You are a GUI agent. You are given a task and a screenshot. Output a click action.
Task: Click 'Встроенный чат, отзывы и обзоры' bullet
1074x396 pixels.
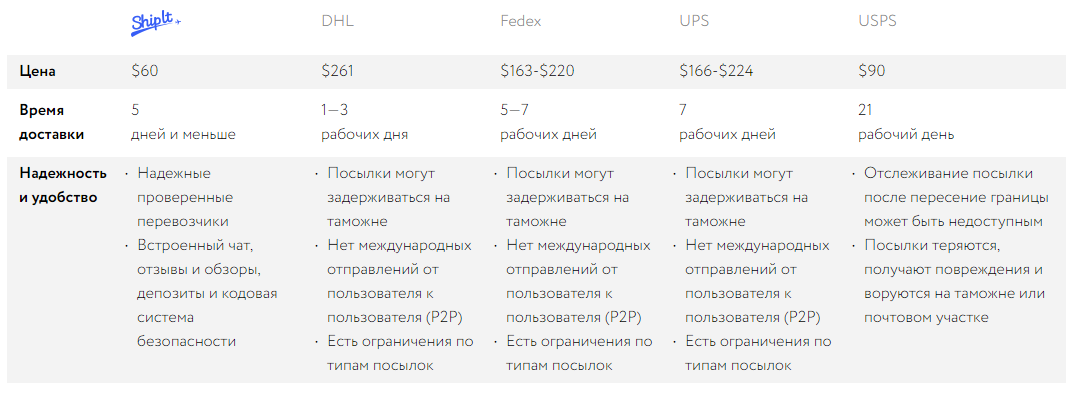[x=207, y=293]
